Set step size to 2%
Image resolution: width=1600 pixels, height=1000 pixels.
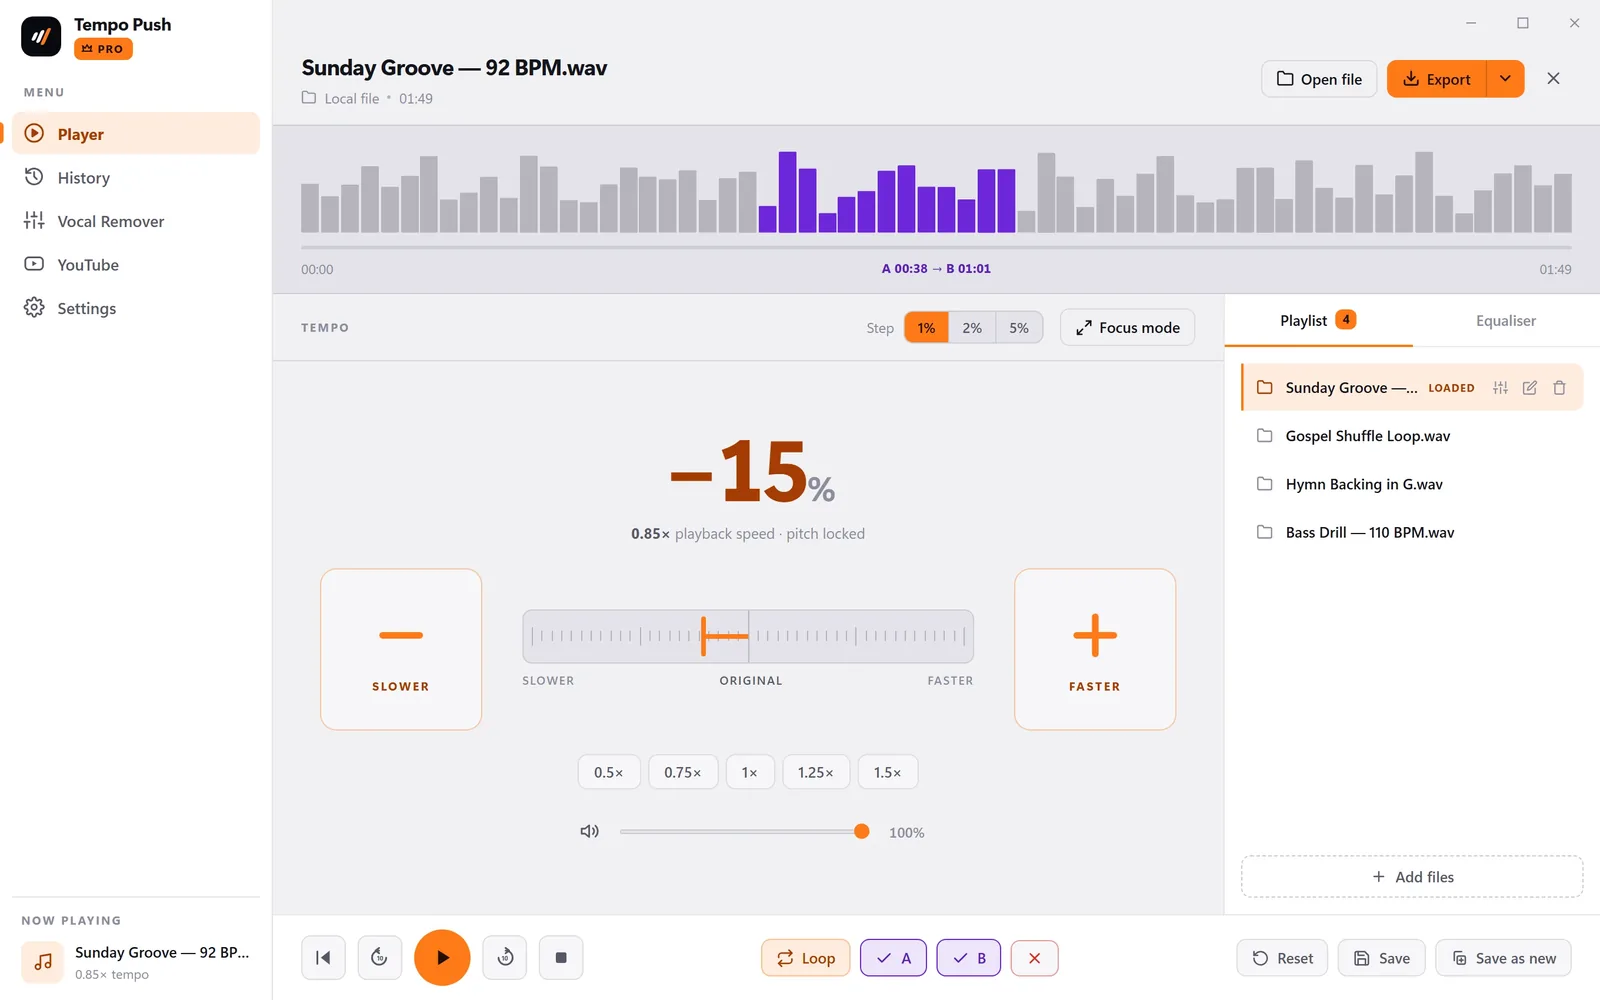972,328
